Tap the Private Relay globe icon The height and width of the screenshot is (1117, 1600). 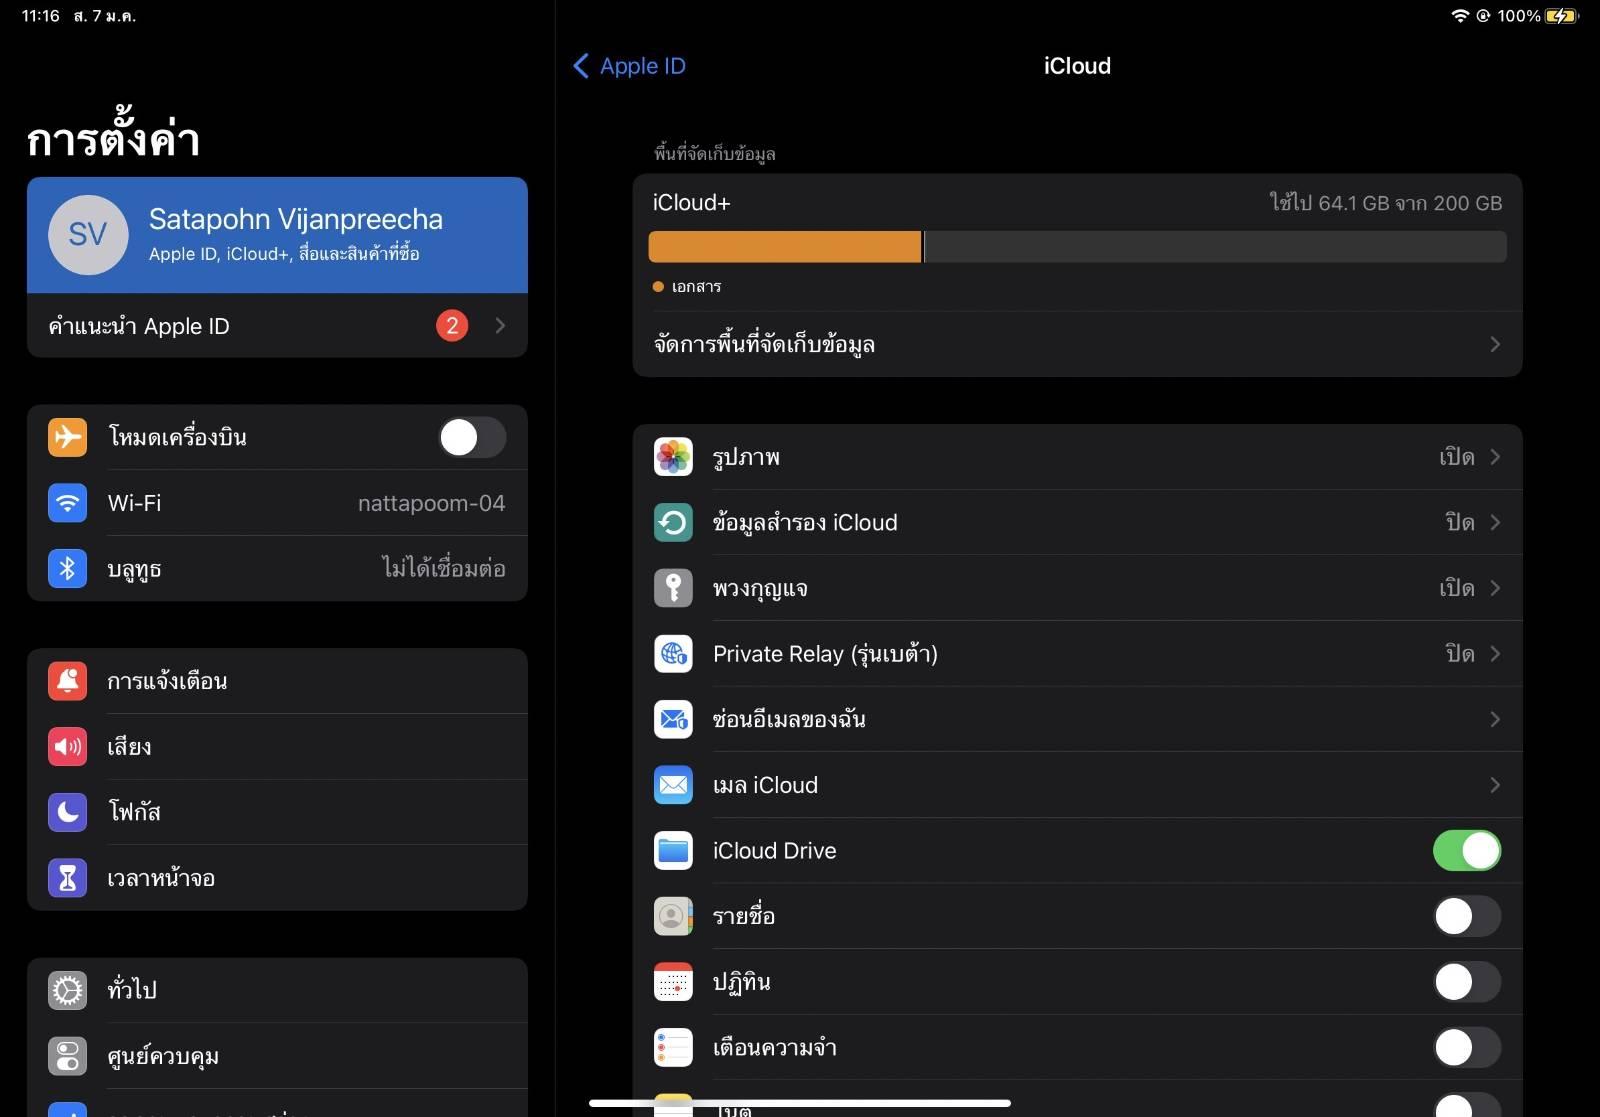(x=673, y=654)
